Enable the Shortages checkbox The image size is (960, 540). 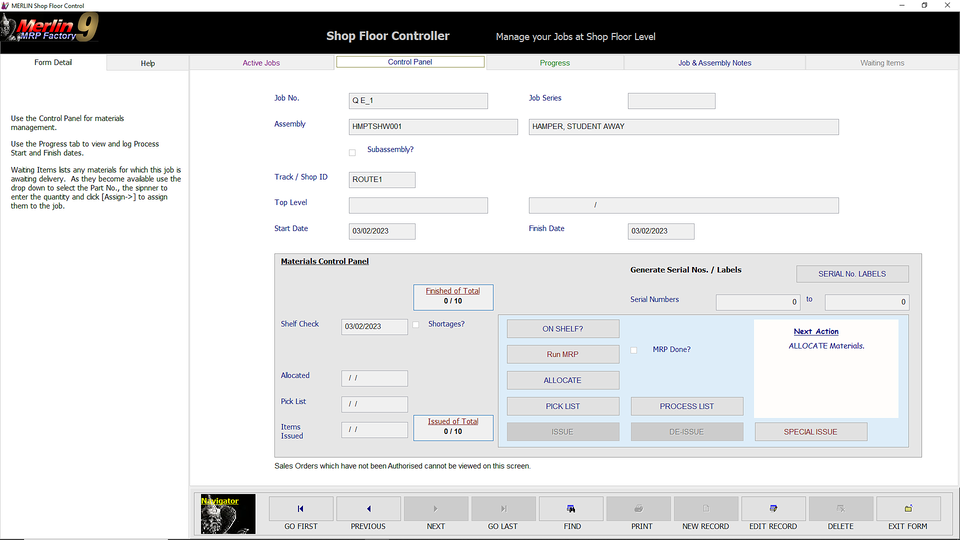click(416, 325)
